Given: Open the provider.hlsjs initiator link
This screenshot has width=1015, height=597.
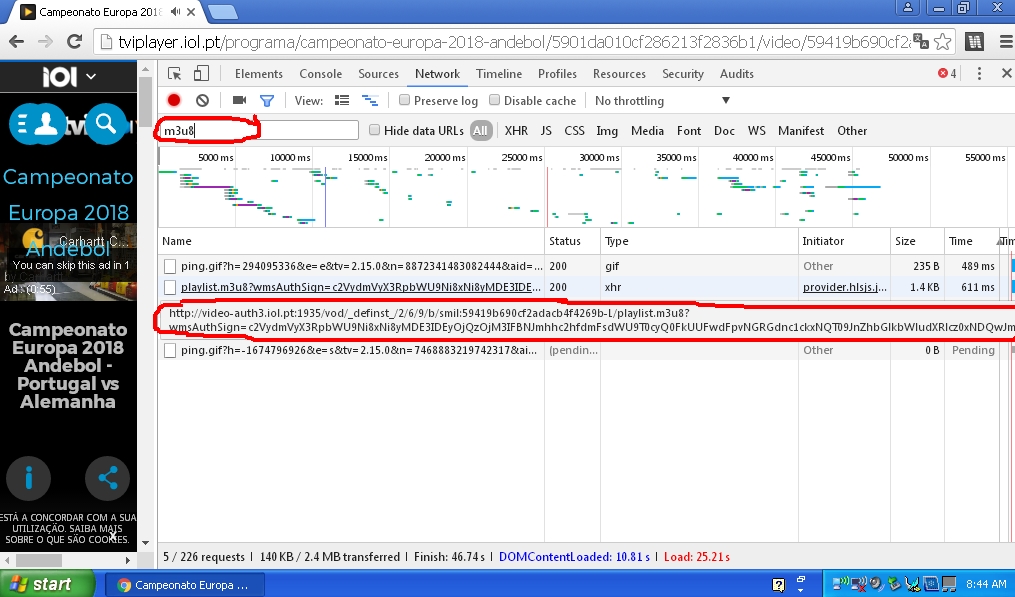Looking at the screenshot, I should 845,287.
